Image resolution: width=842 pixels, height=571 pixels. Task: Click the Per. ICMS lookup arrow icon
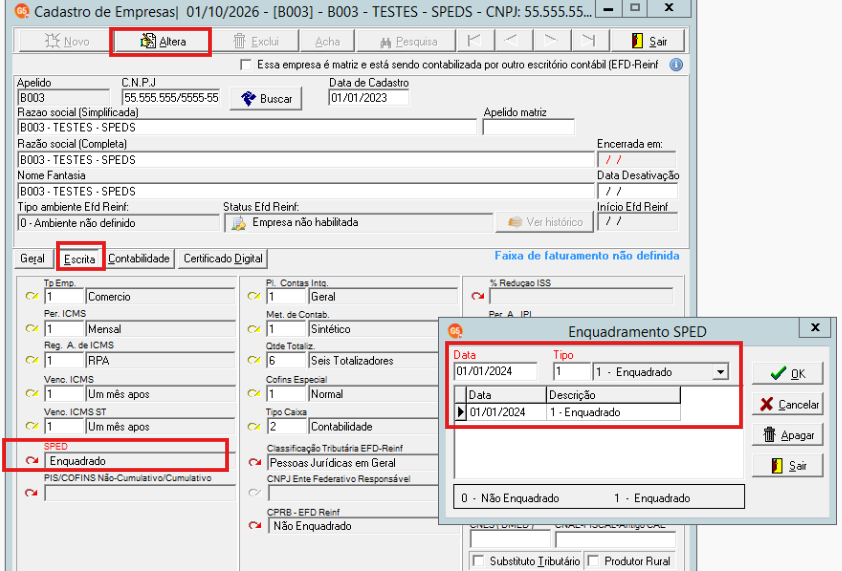click(32, 328)
